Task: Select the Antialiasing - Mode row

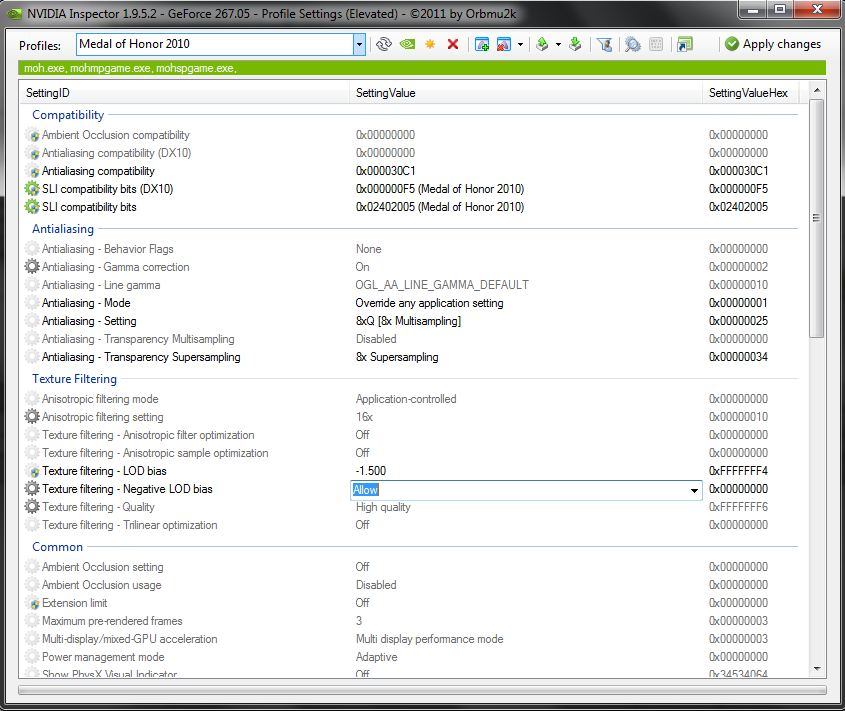Action: tap(410, 303)
